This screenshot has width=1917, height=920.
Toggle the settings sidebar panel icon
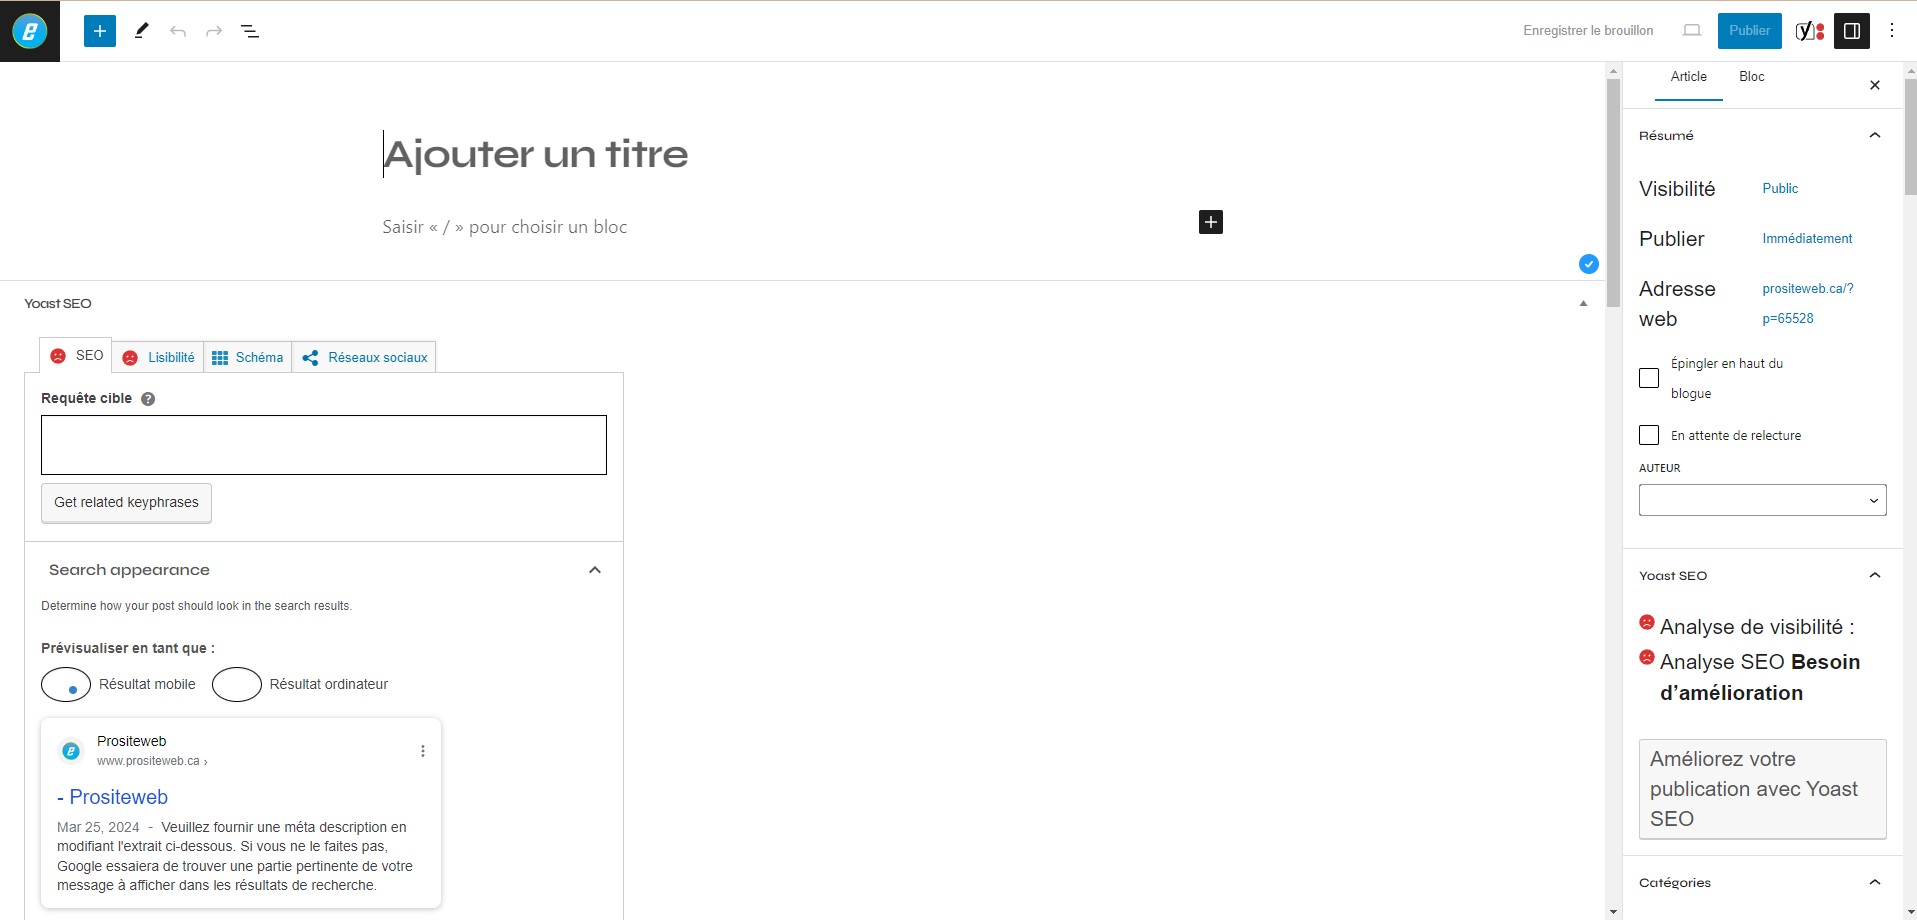point(1852,31)
